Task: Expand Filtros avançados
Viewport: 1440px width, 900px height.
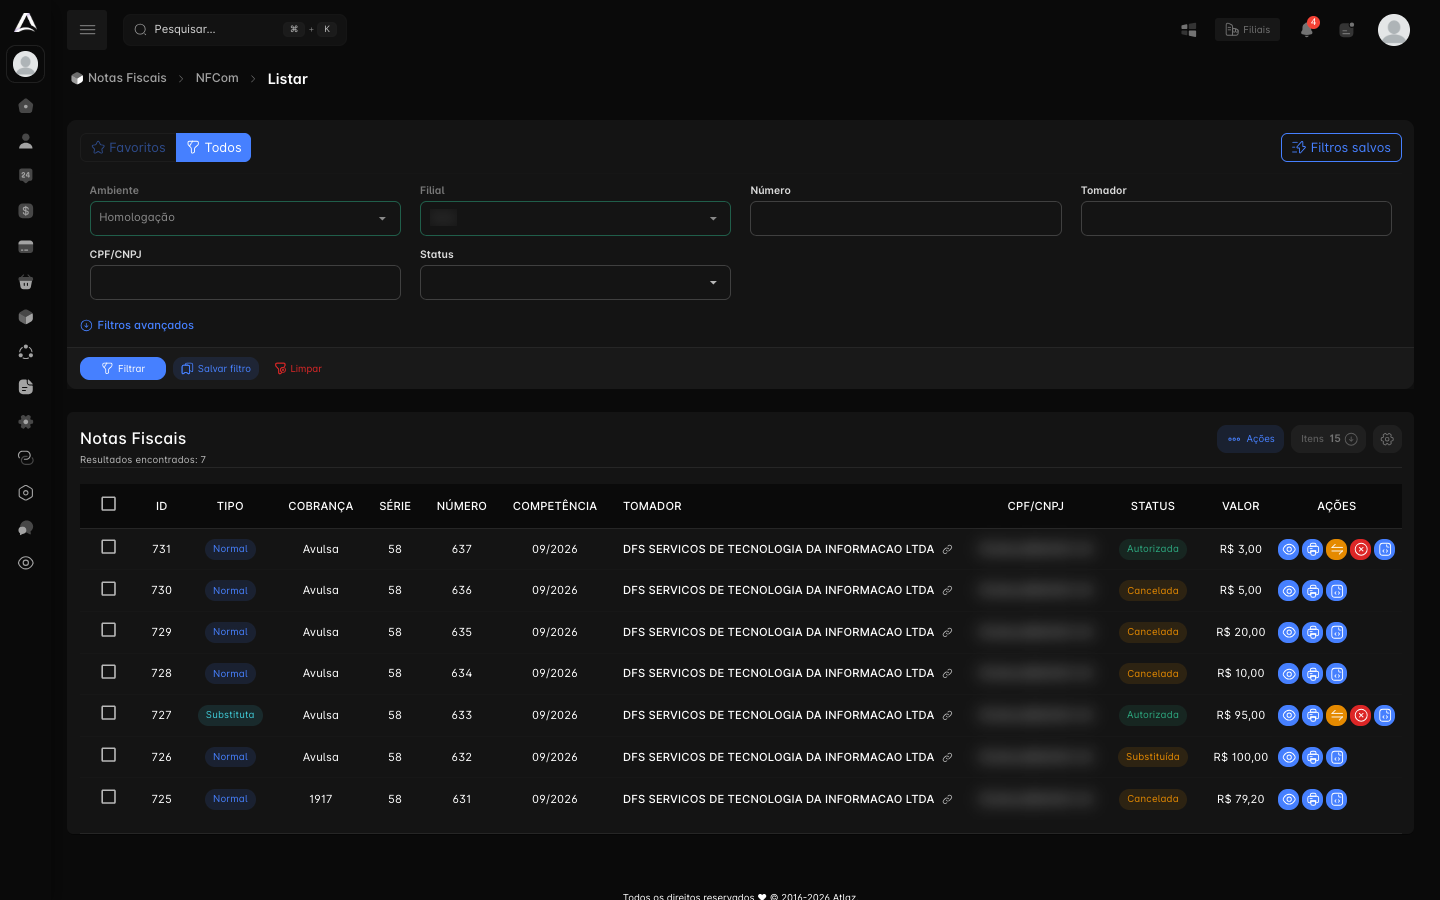Action: pyautogui.click(x=137, y=325)
